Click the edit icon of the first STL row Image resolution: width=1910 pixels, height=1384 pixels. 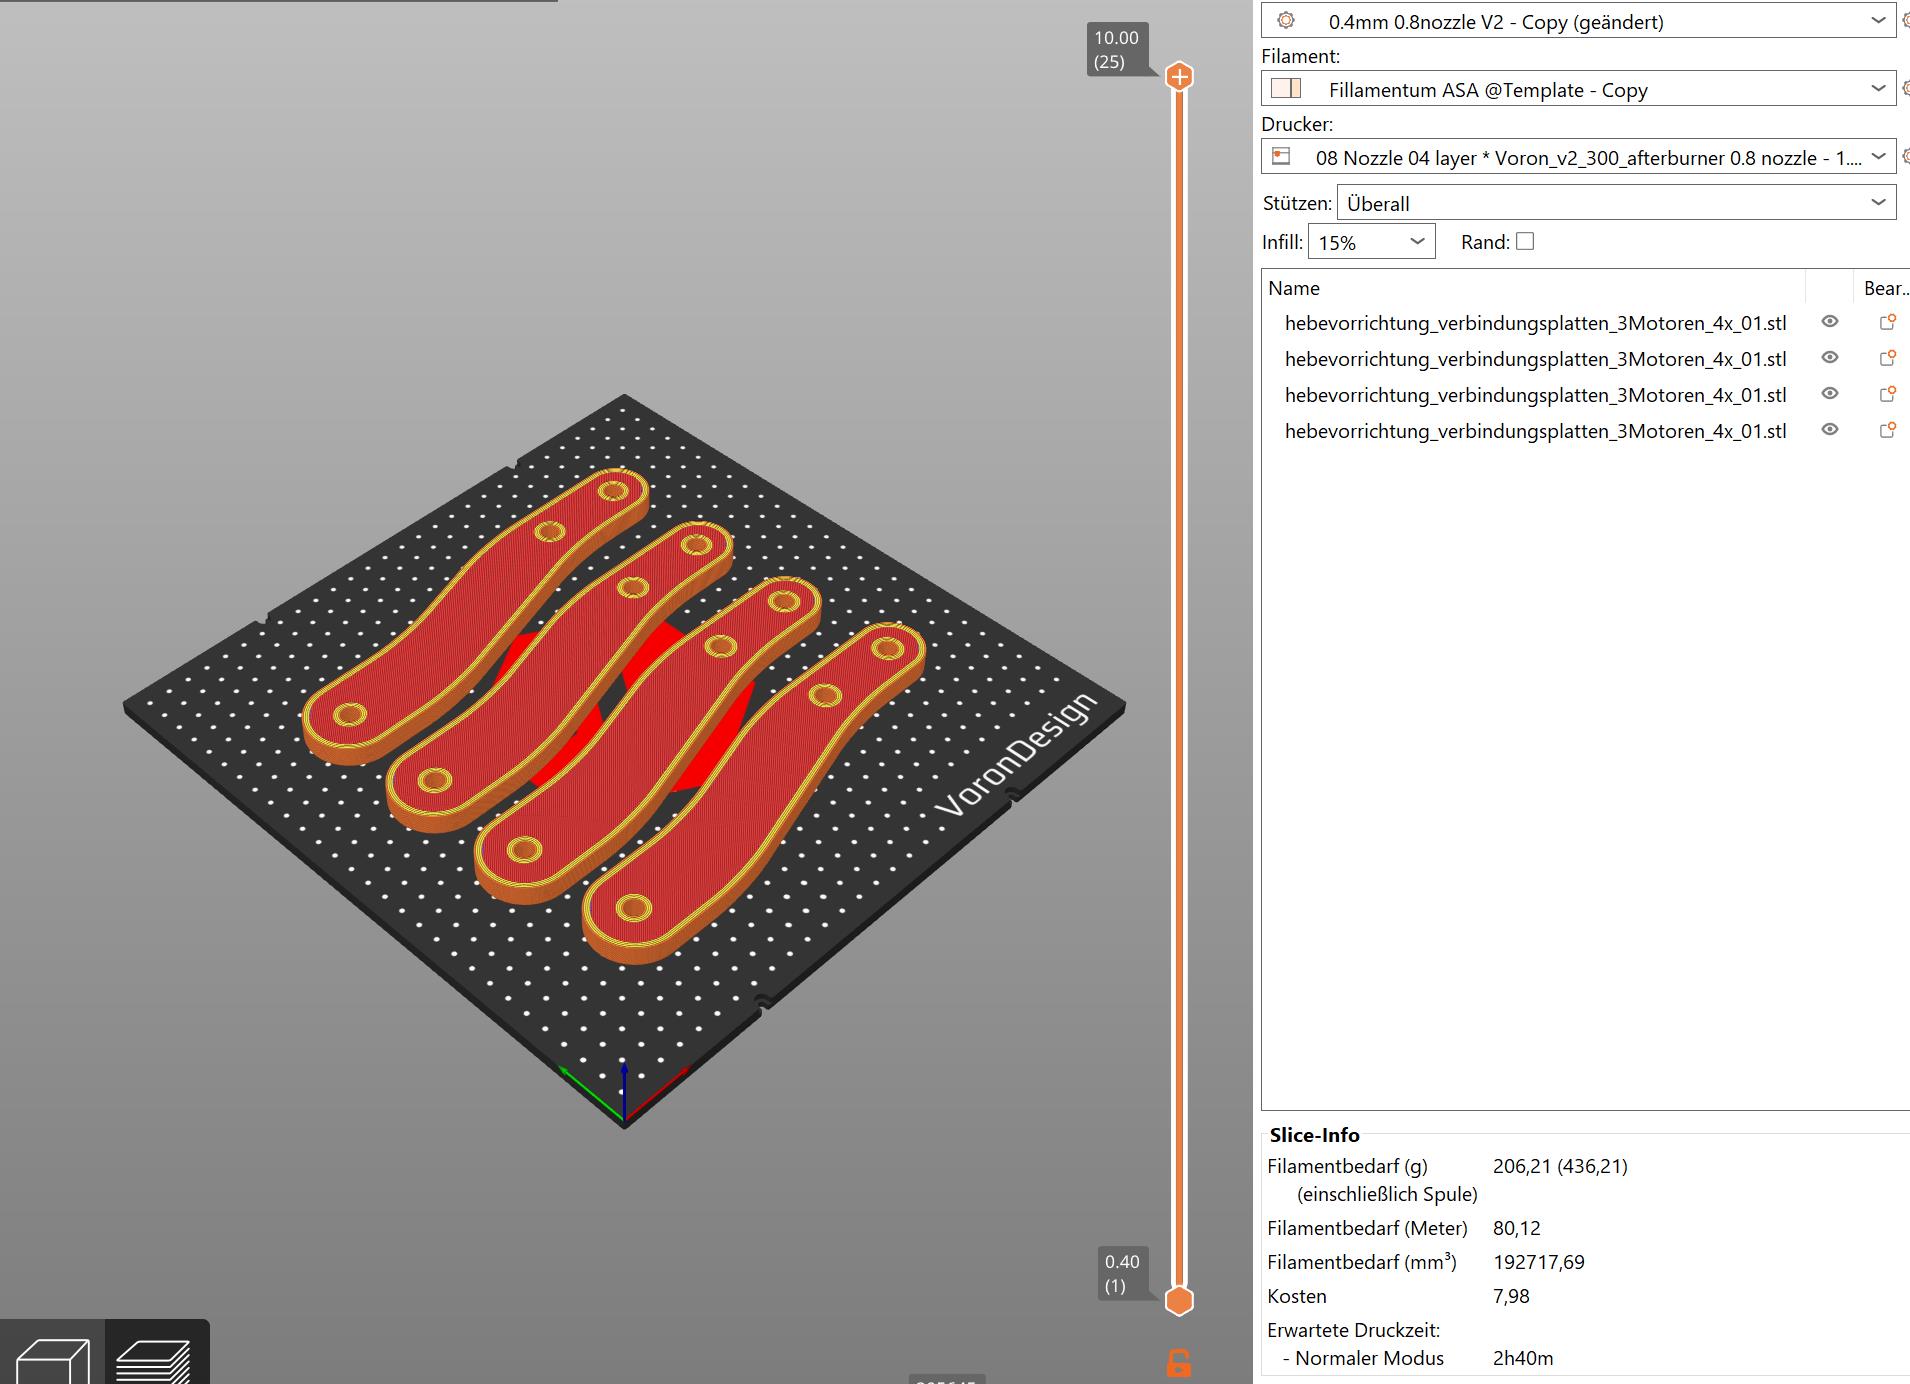(x=1887, y=322)
